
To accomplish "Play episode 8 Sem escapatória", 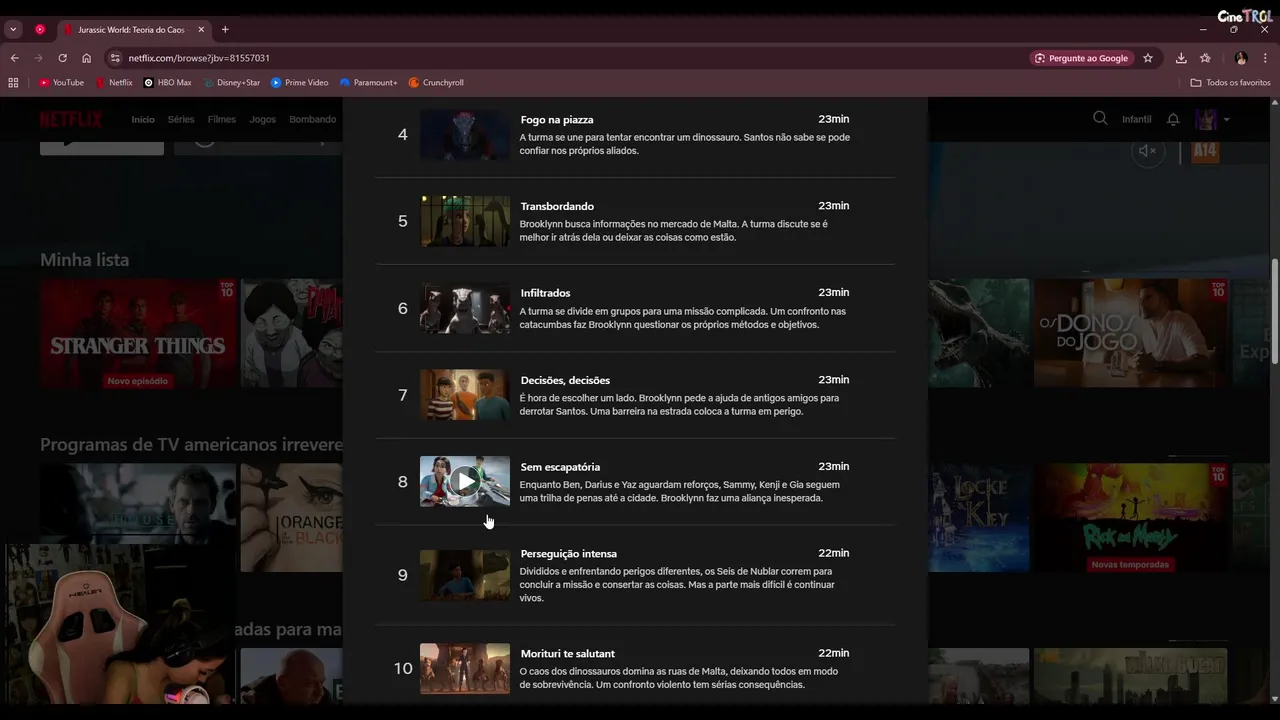I will 465,481.
